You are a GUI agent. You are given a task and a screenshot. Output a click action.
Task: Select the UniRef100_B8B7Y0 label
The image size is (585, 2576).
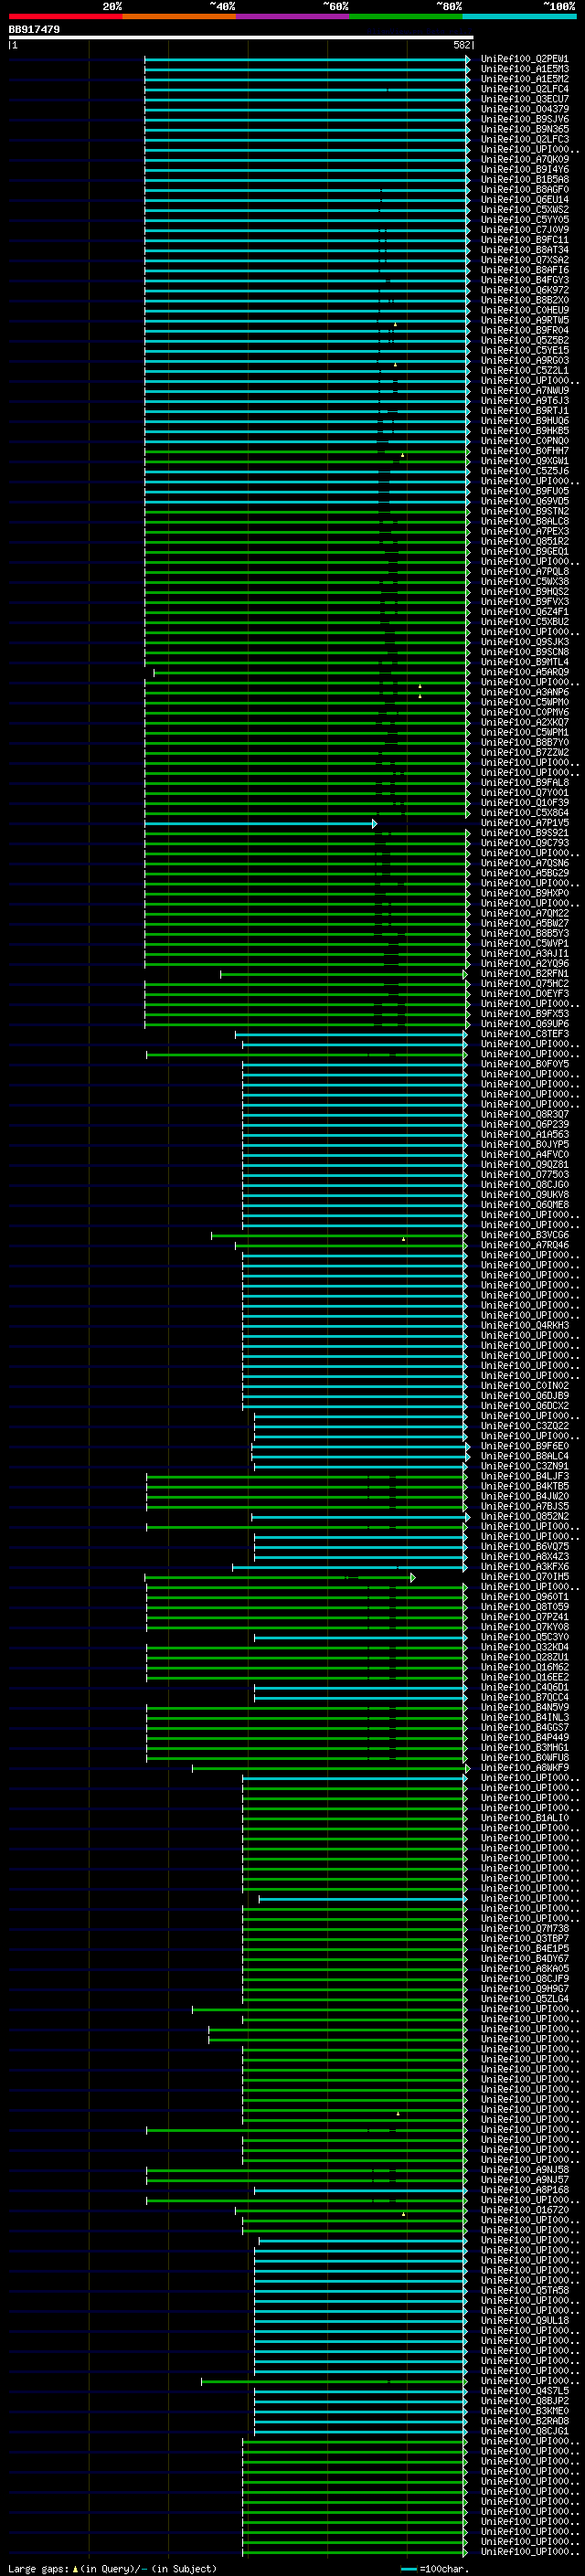[525, 743]
